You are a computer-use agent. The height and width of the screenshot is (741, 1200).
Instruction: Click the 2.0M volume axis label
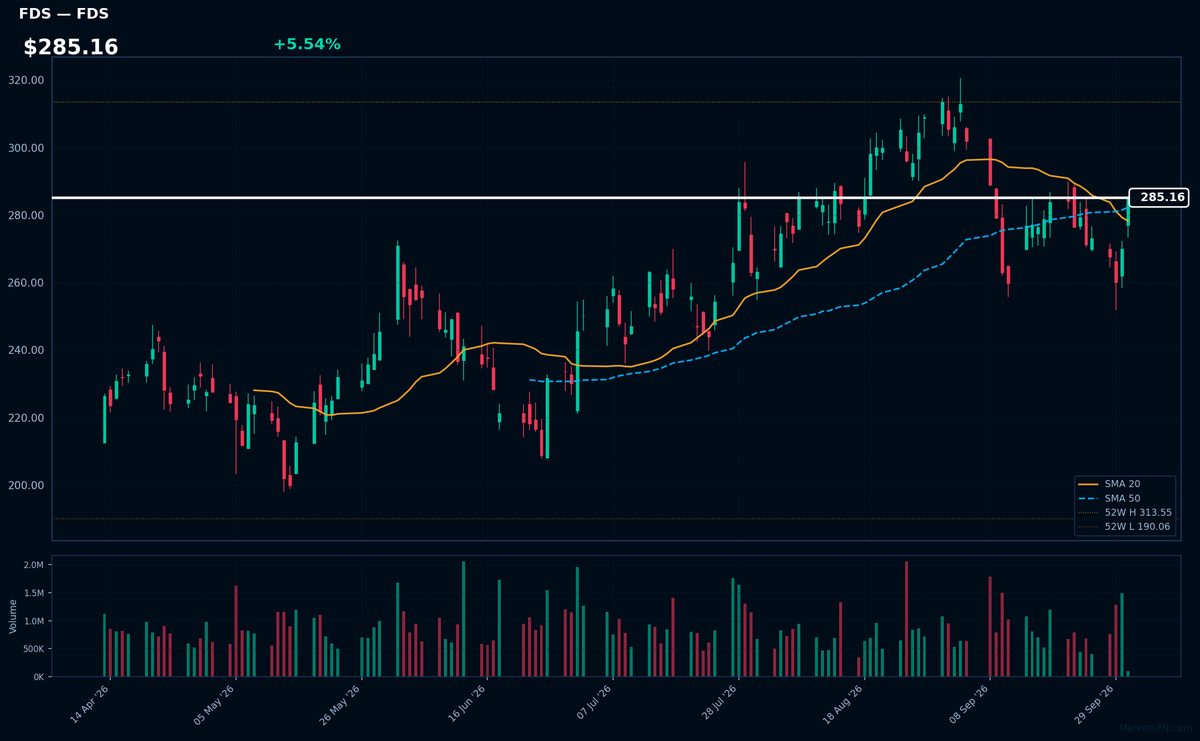pos(33,565)
